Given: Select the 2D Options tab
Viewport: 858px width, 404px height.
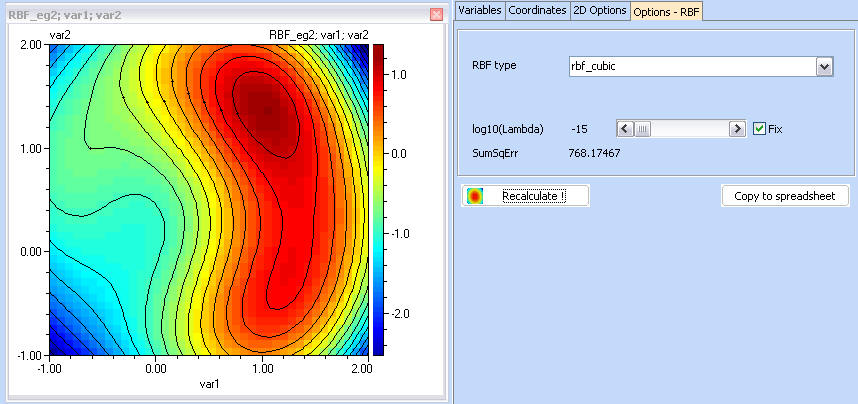Looking at the screenshot, I should point(599,10).
